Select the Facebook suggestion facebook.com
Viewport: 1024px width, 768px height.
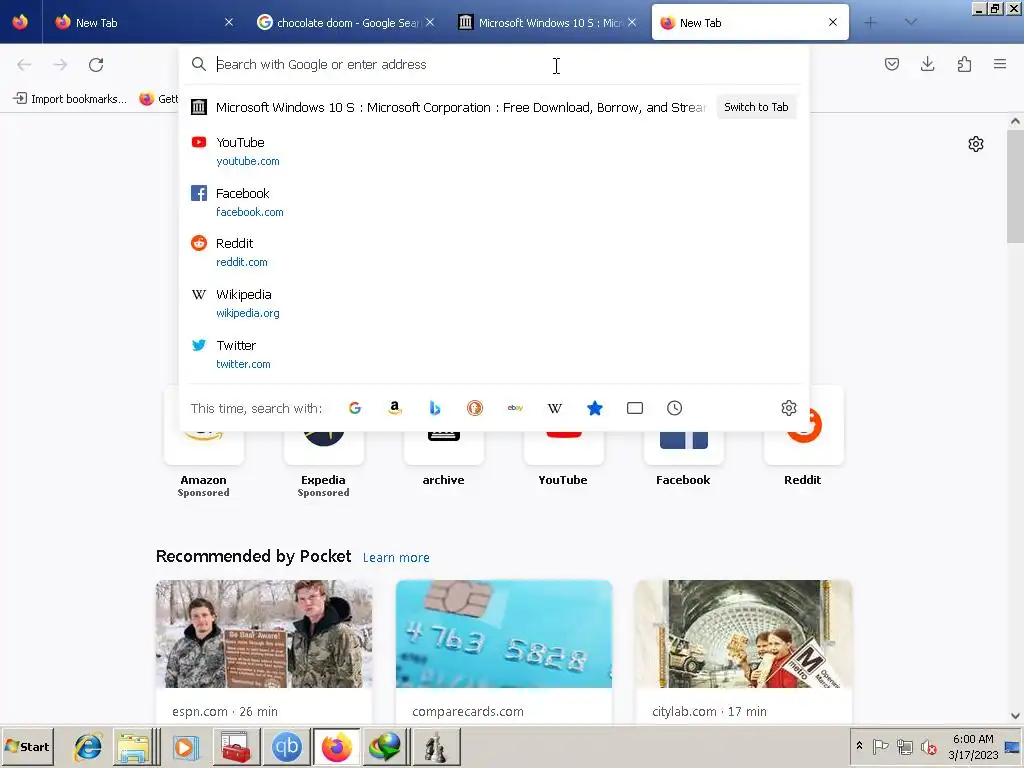tap(494, 202)
